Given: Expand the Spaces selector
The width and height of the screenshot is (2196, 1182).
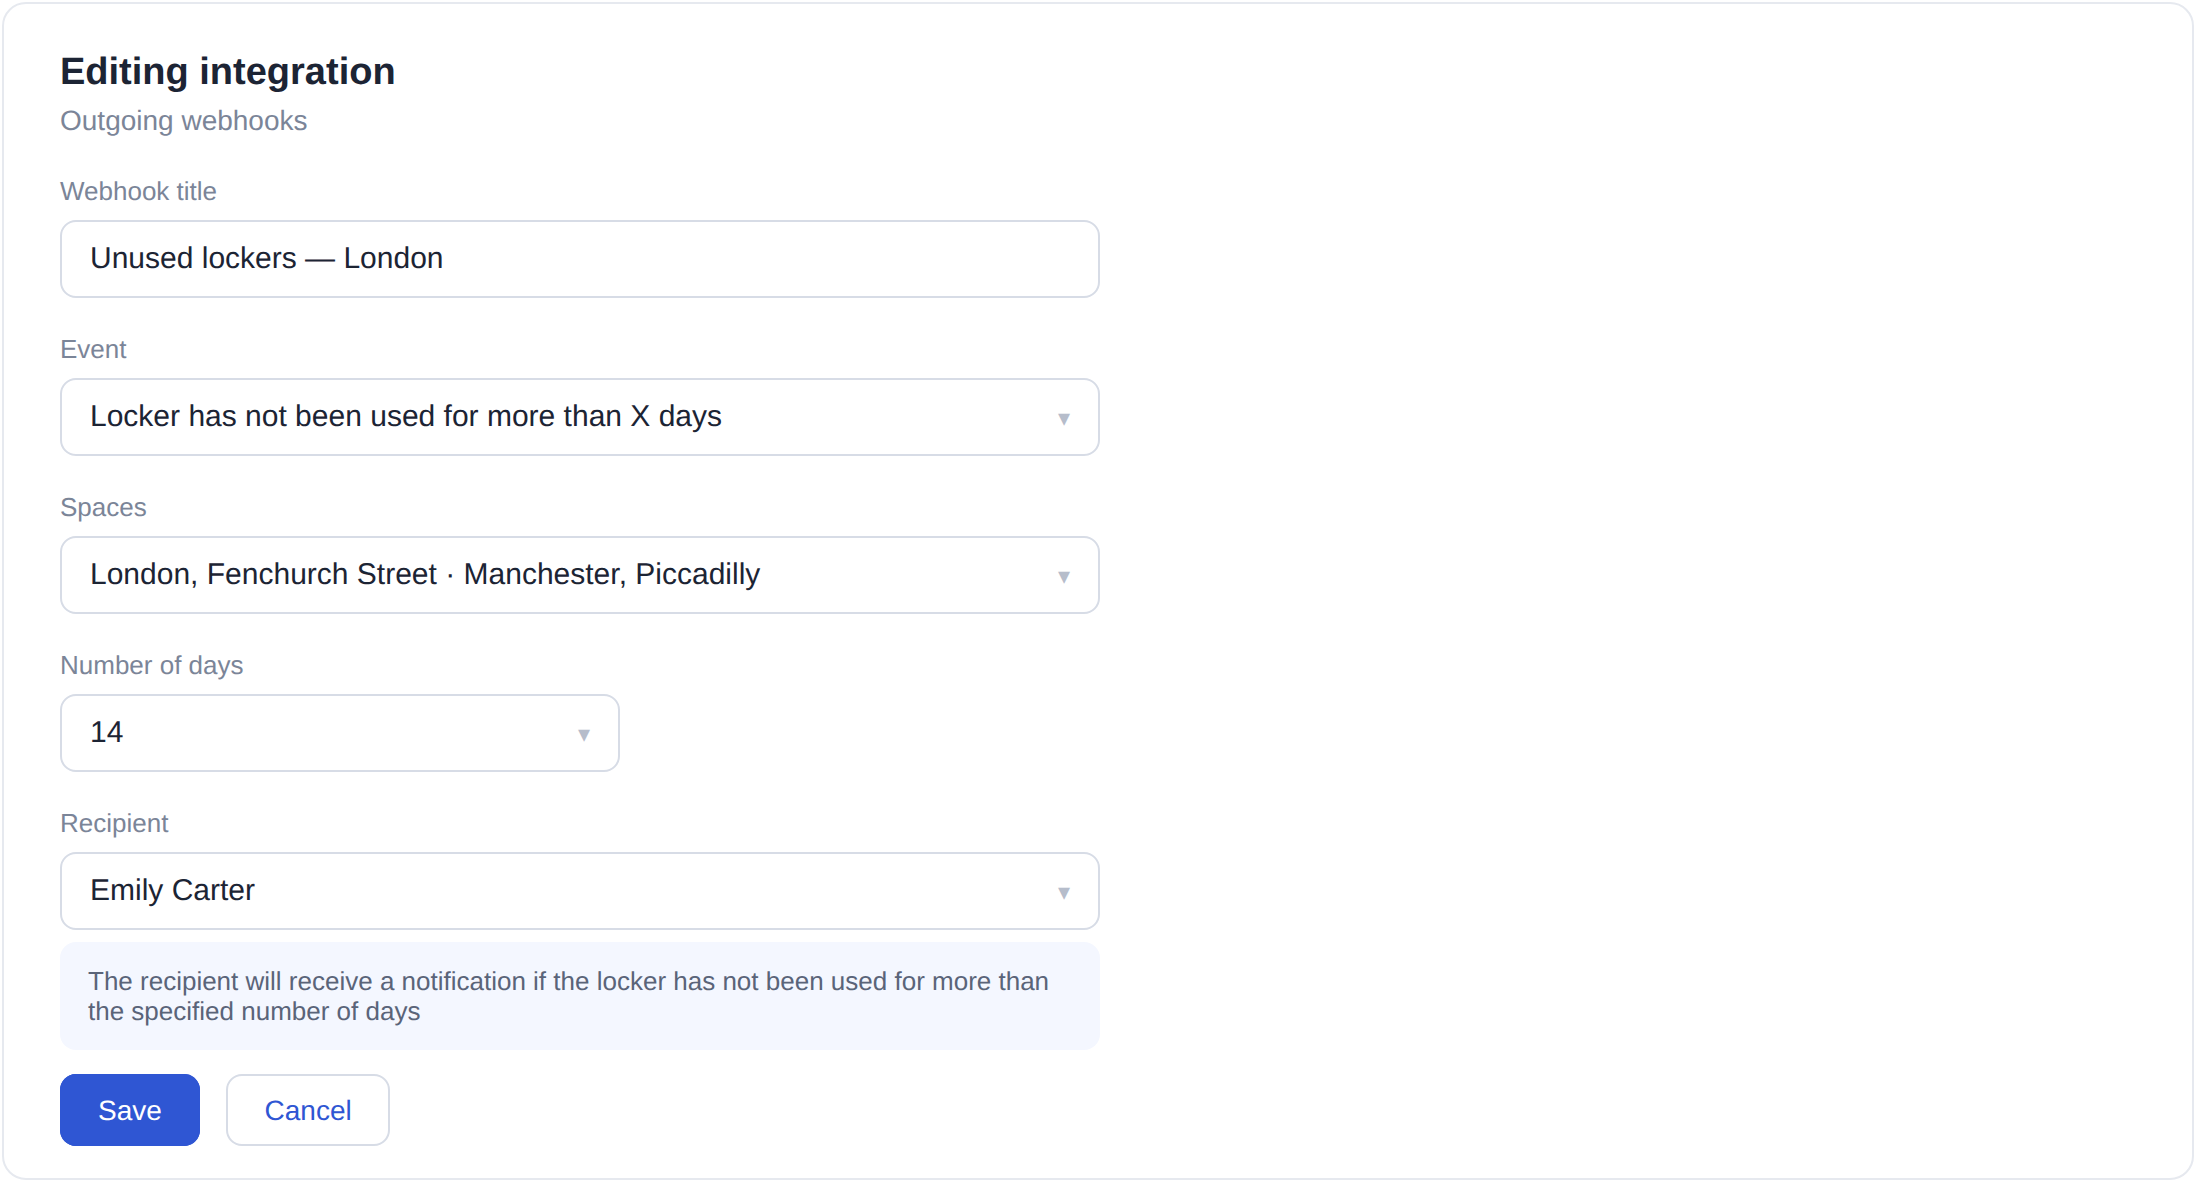Looking at the screenshot, I should coord(580,575).
